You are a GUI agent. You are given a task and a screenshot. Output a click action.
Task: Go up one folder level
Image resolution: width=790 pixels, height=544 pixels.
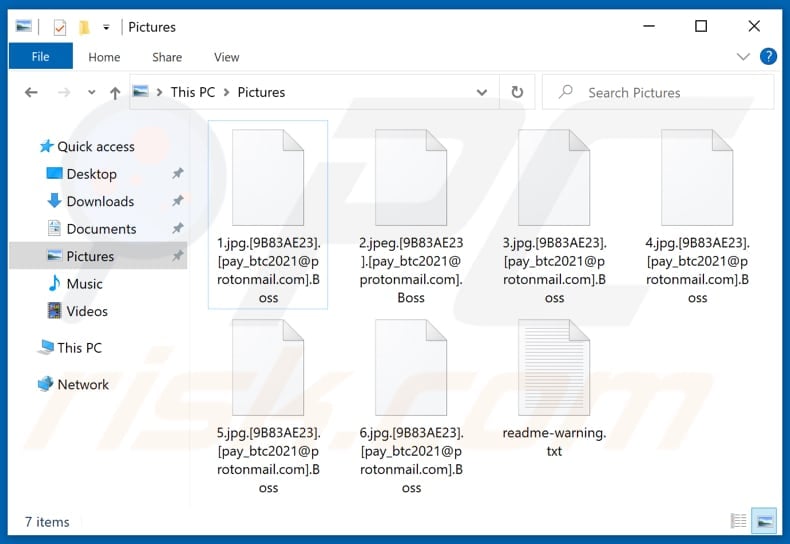(115, 93)
